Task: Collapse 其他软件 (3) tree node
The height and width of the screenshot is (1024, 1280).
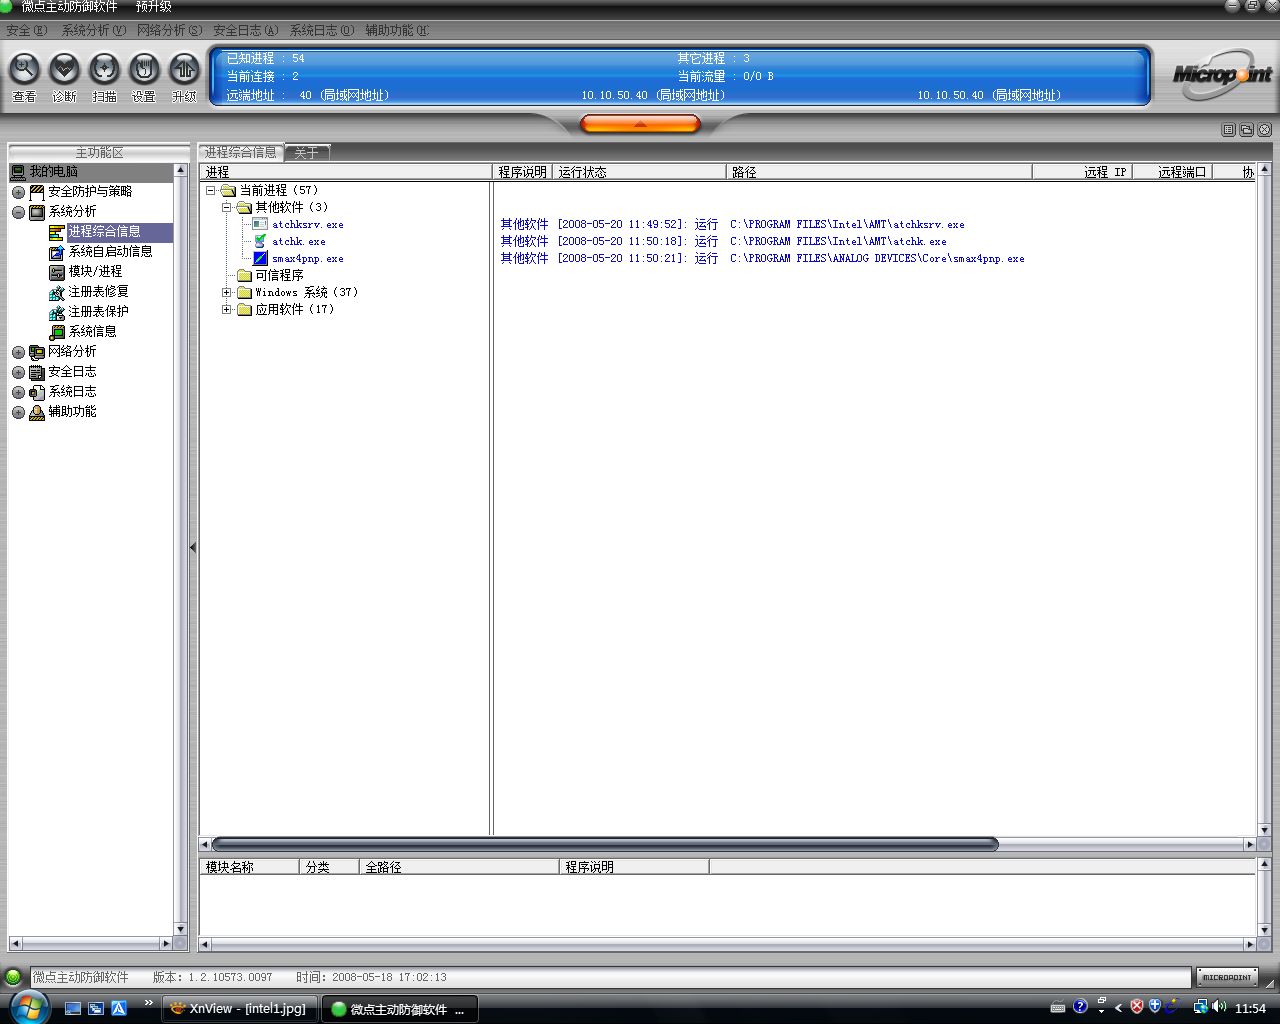Action: (227, 207)
